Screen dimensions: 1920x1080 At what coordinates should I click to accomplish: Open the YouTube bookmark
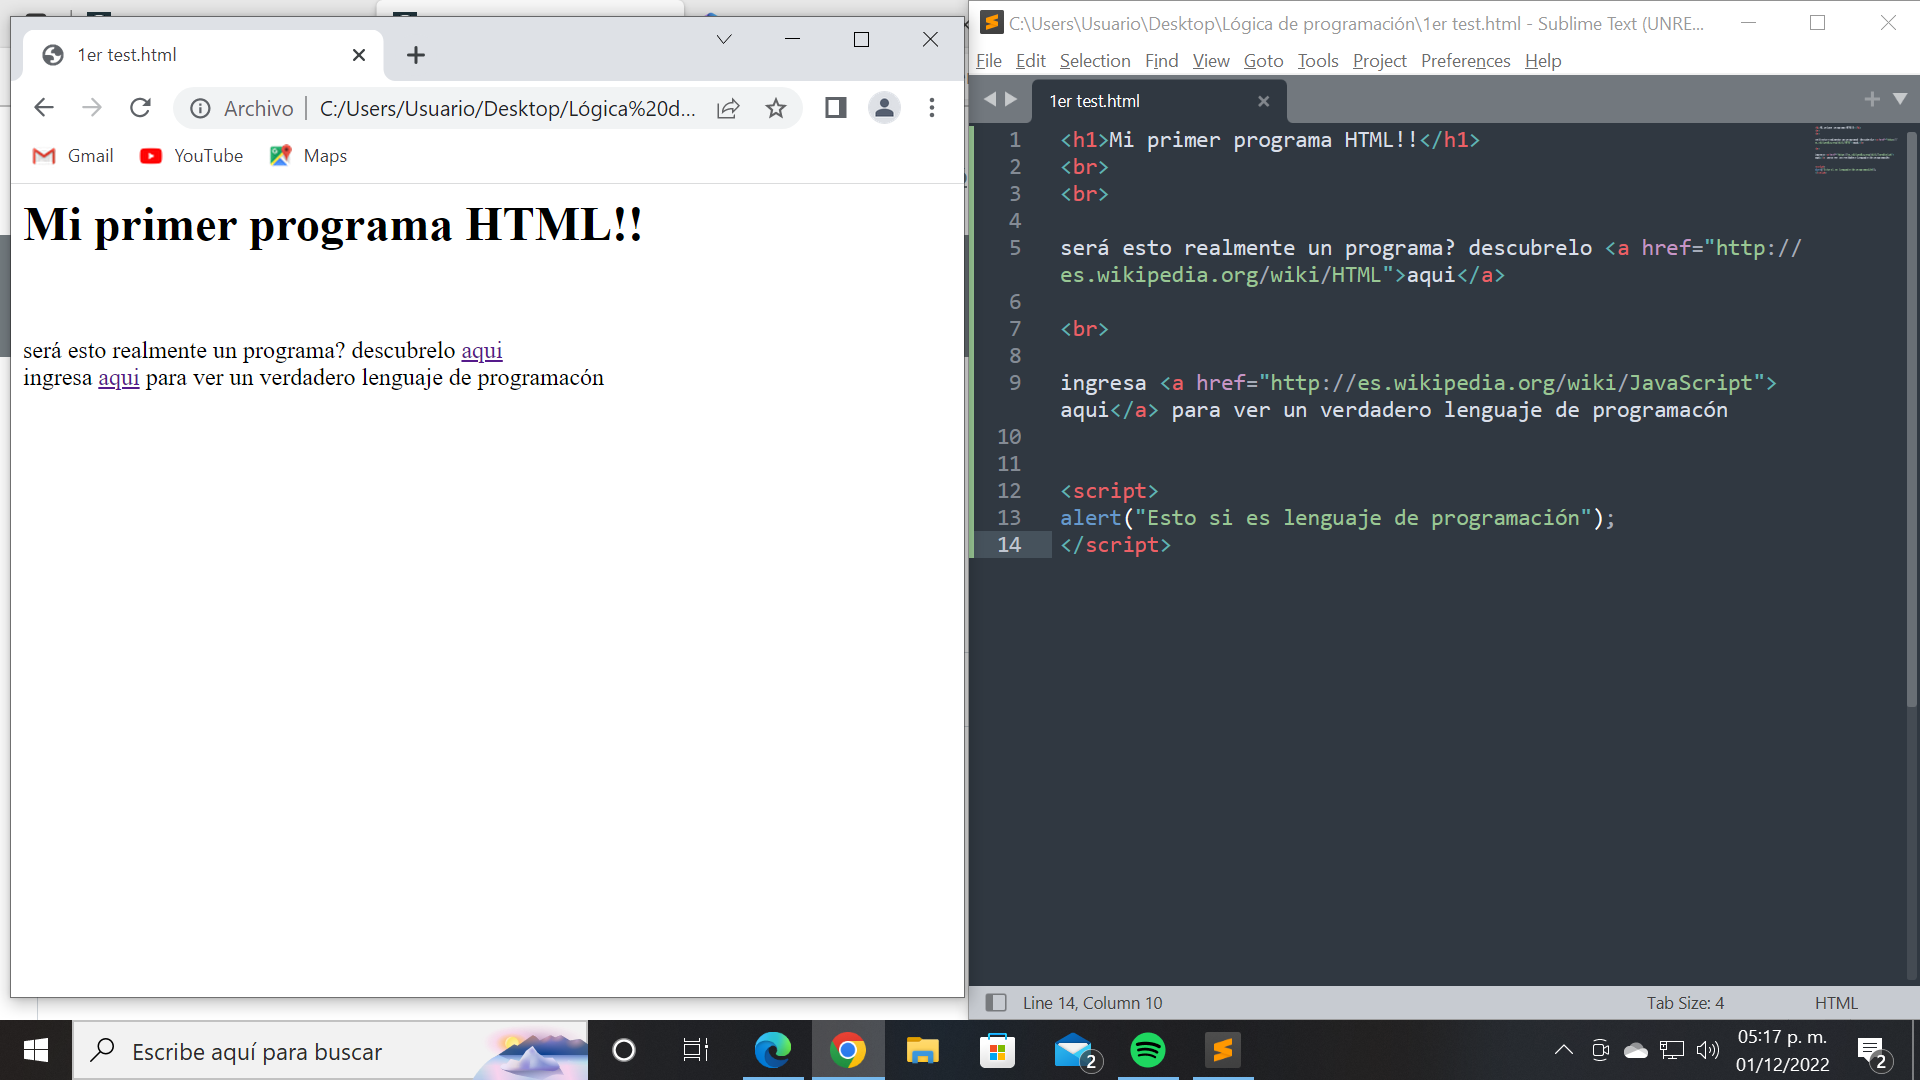[x=192, y=156]
